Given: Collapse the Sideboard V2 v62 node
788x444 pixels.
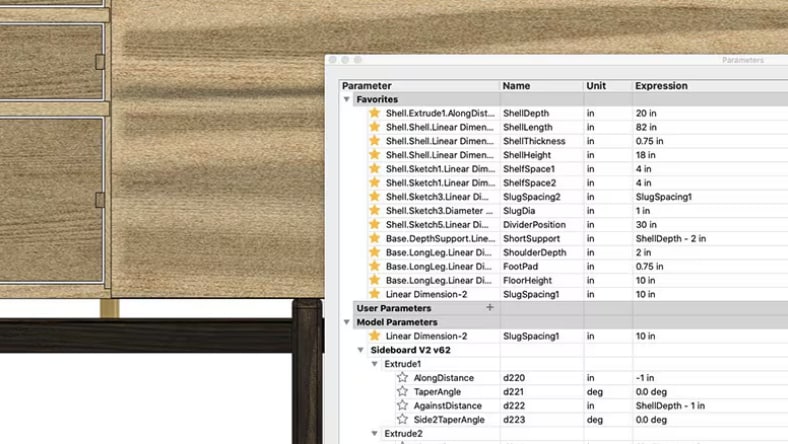Looking at the screenshot, I should coord(361,350).
